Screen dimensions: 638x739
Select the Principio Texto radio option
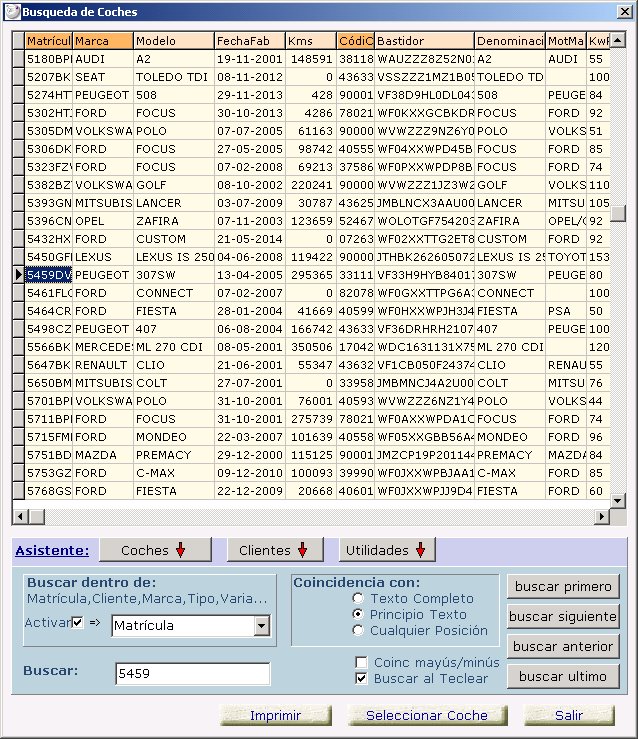click(x=358, y=615)
